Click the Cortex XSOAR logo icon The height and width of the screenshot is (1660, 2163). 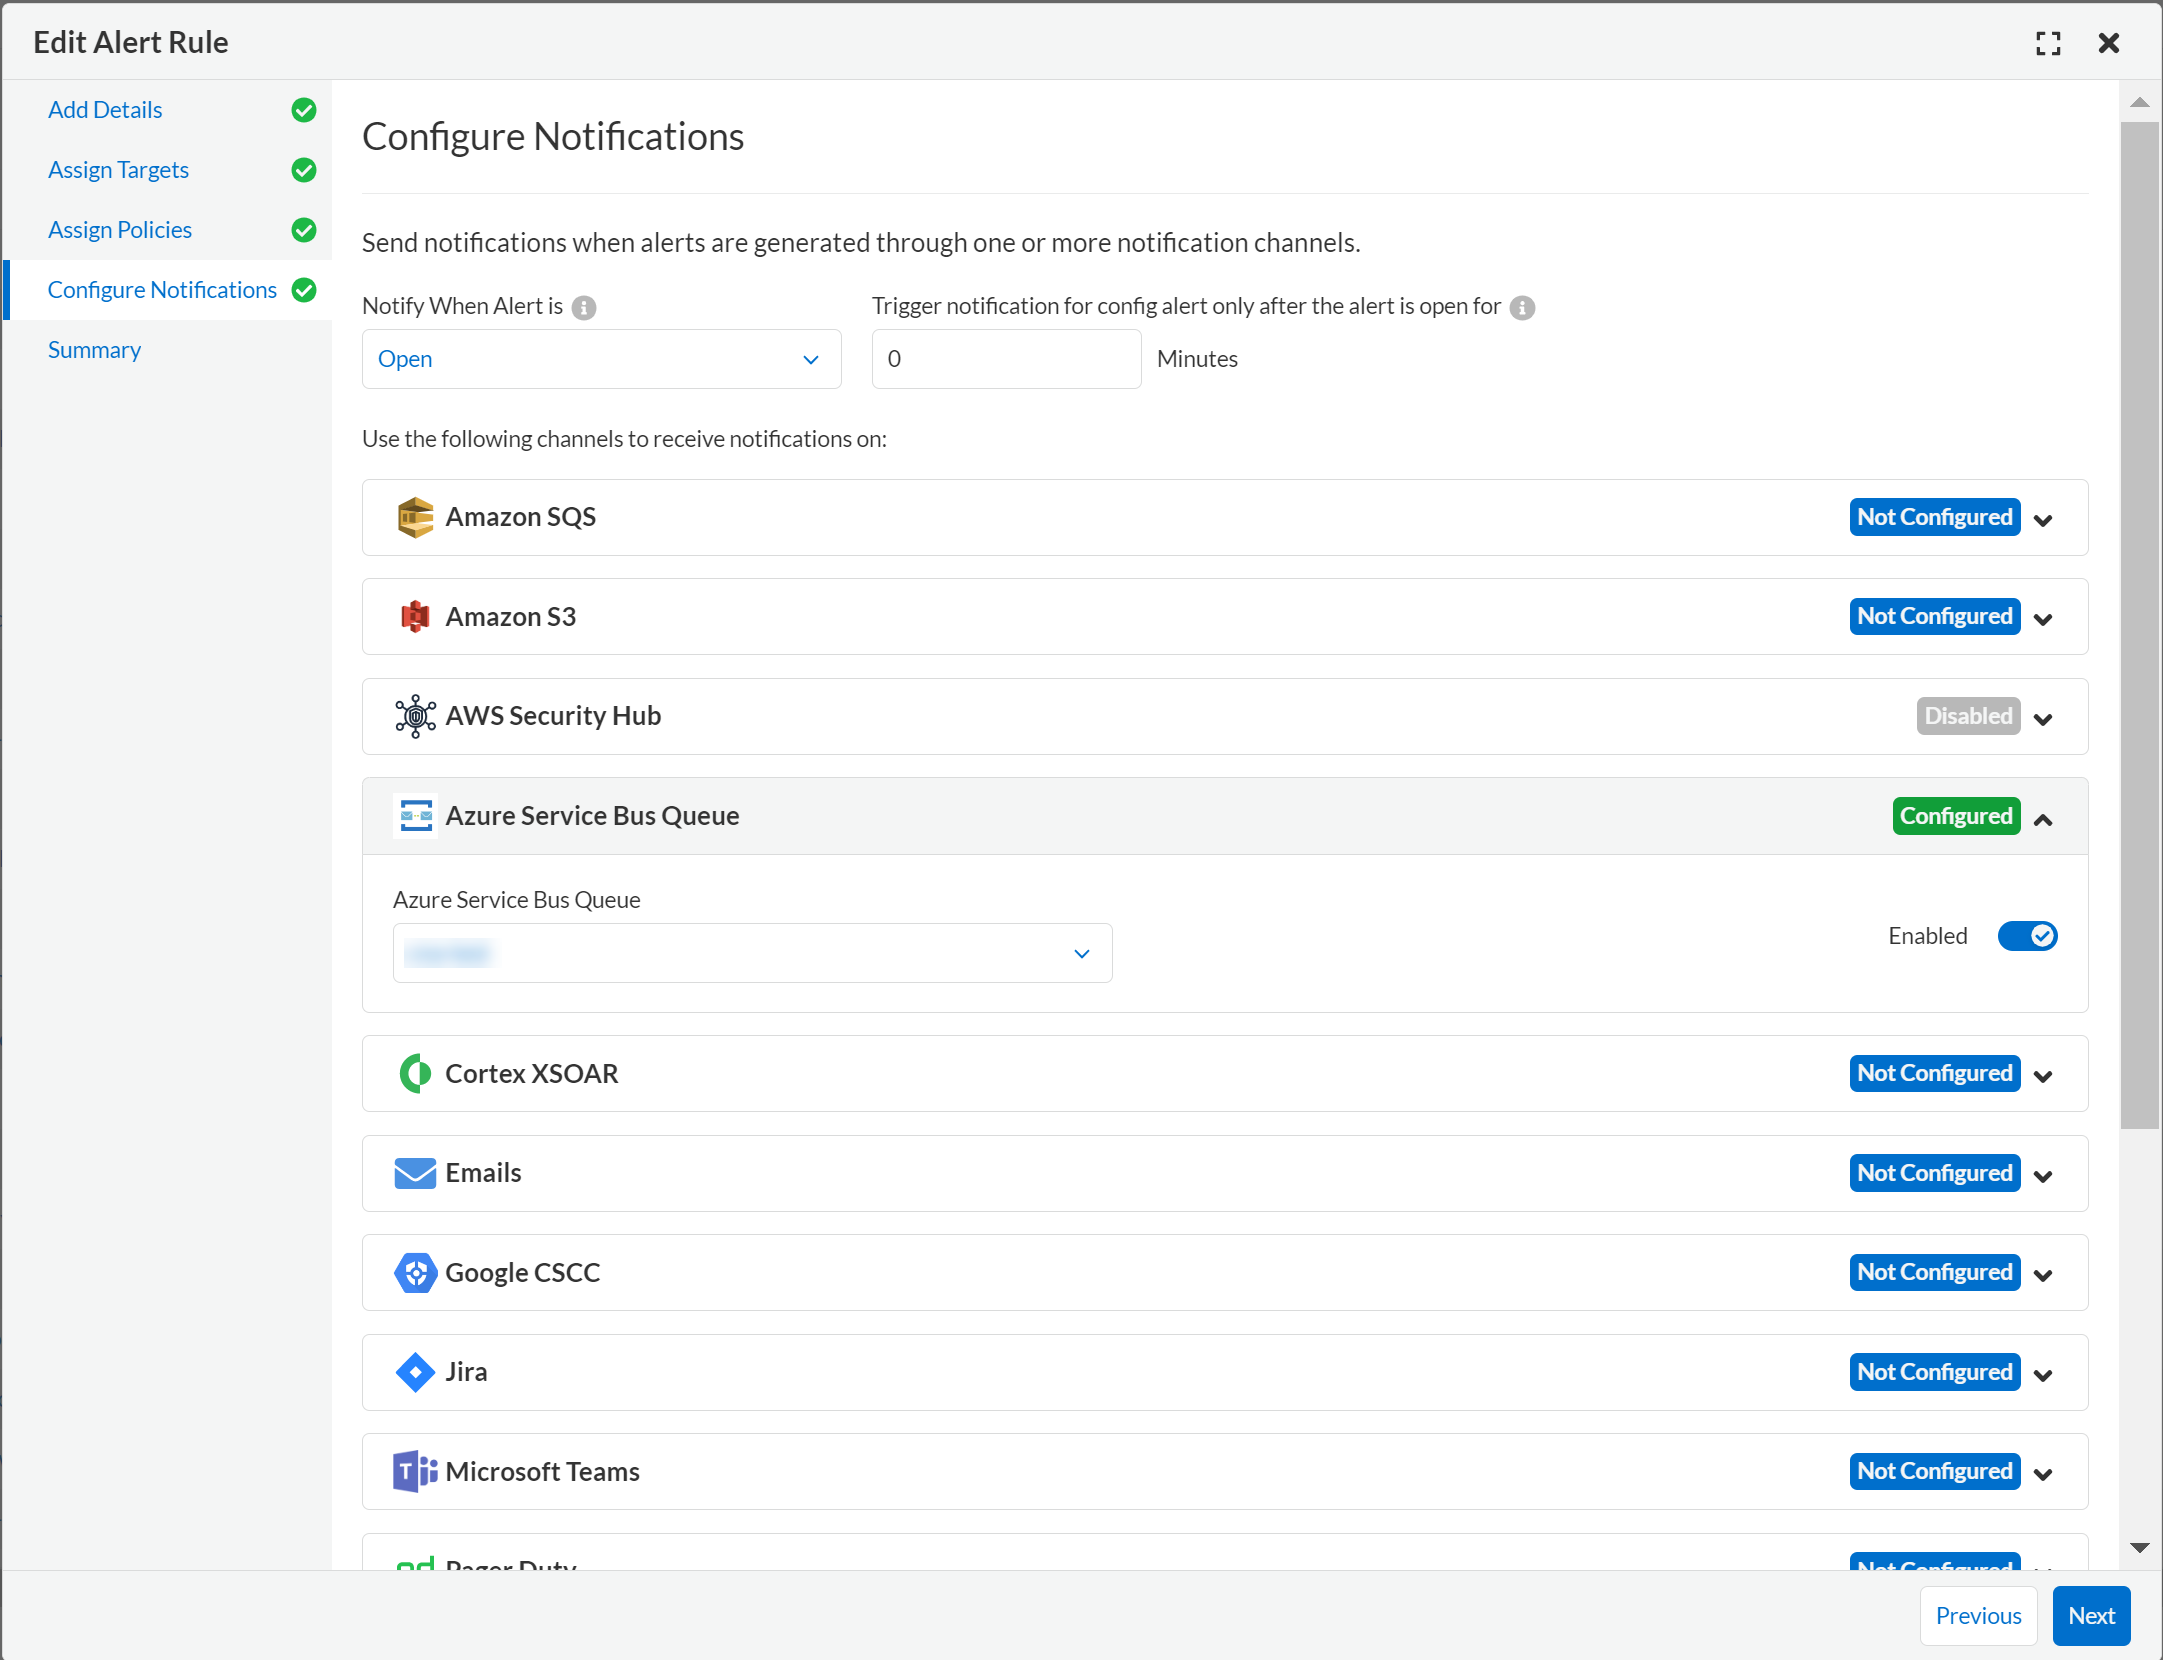coord(415,1074)
